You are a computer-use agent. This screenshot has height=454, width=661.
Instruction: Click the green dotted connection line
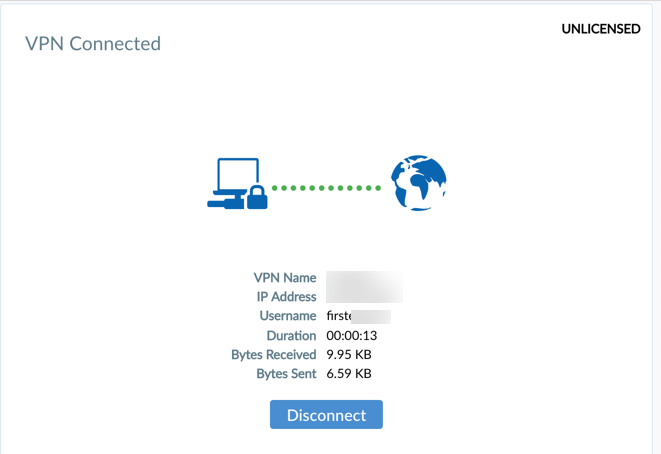[326, 188]
